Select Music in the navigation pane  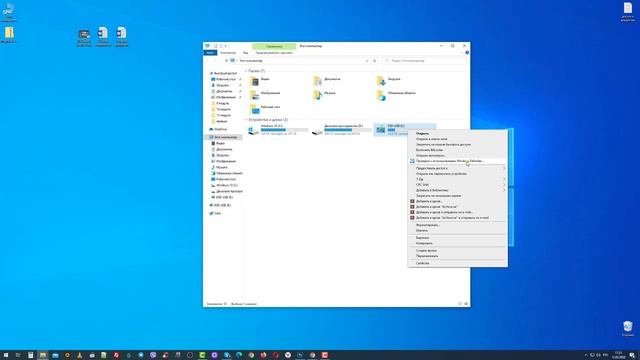[219, 167]
